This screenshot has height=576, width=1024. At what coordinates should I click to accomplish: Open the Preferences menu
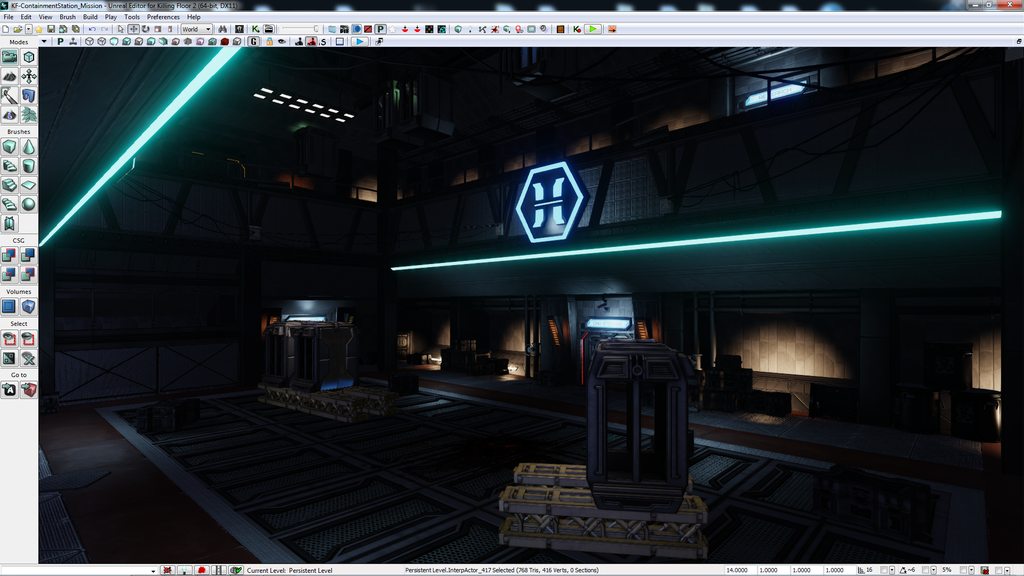point(163,17)
